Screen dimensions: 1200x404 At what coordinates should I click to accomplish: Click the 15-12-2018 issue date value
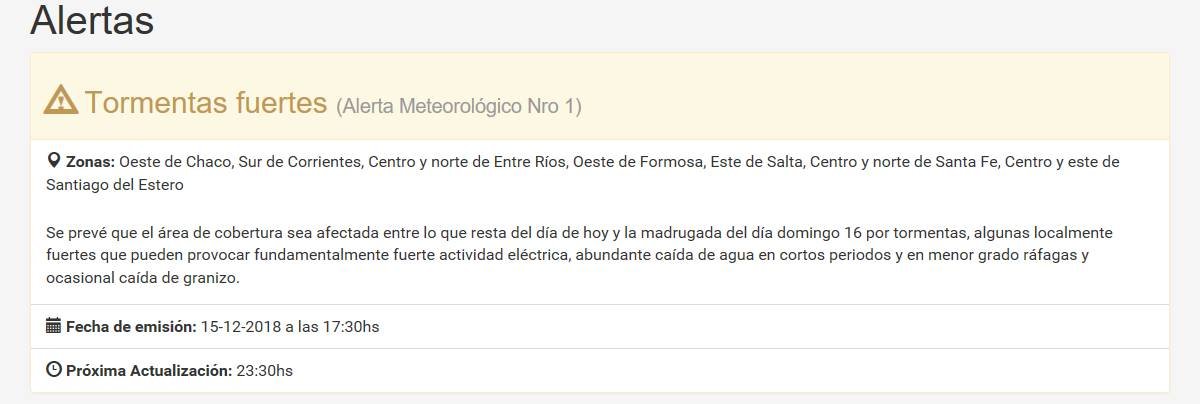pyautogui.click(x=243, y=327)
